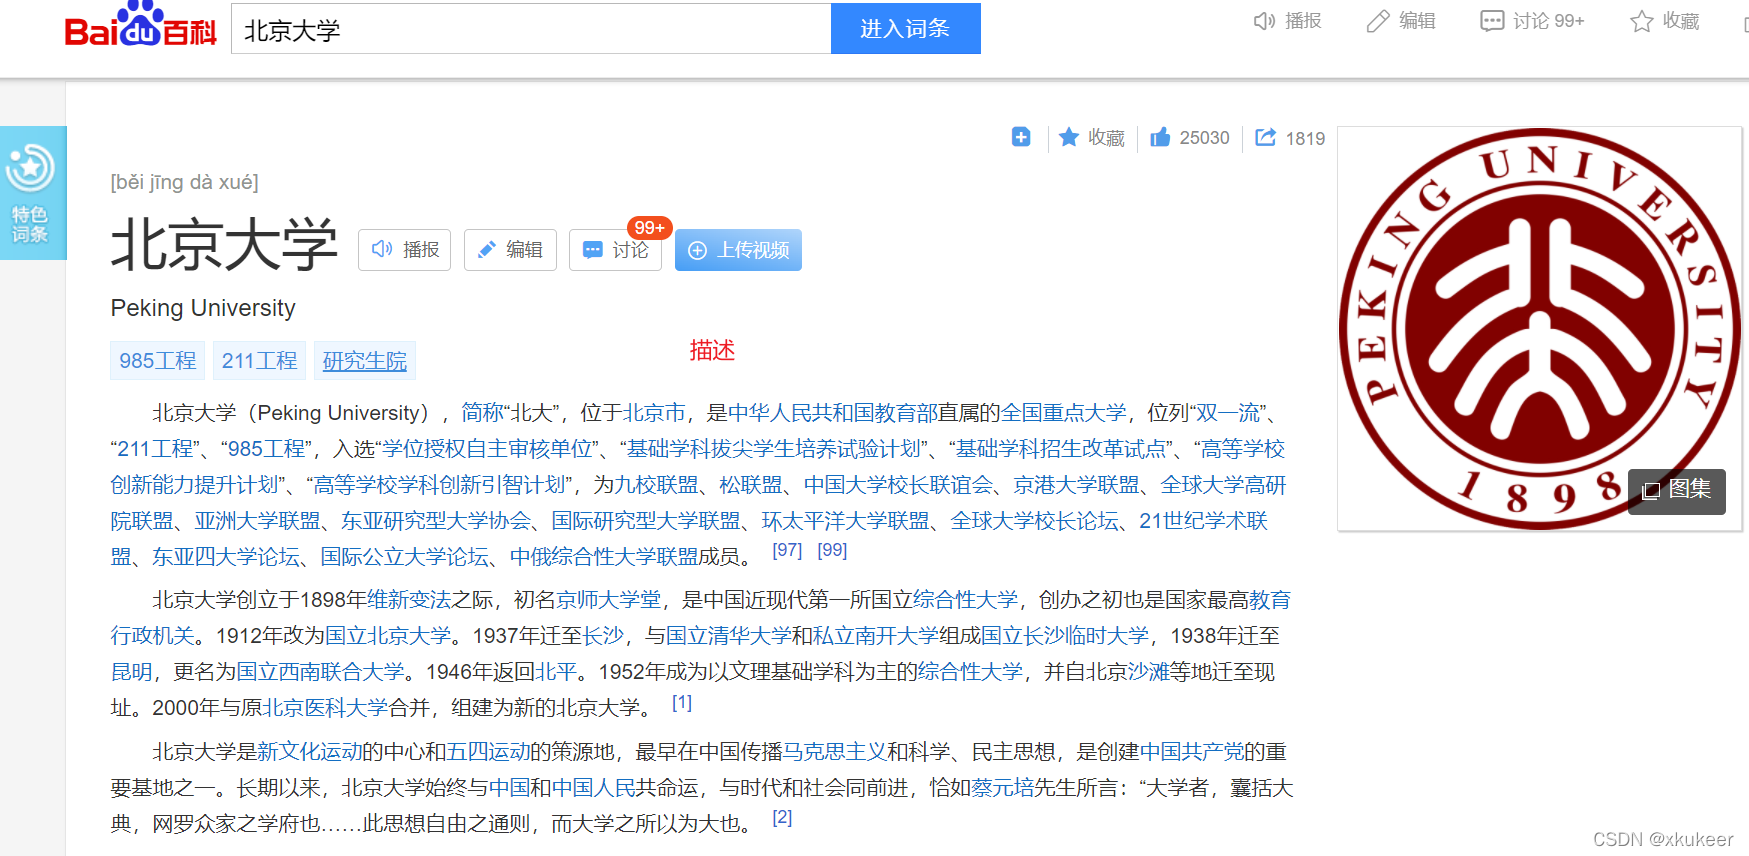Open the 五四运动 link
The width and height of the screenshot is (1749, 856).
coord(488,752)
